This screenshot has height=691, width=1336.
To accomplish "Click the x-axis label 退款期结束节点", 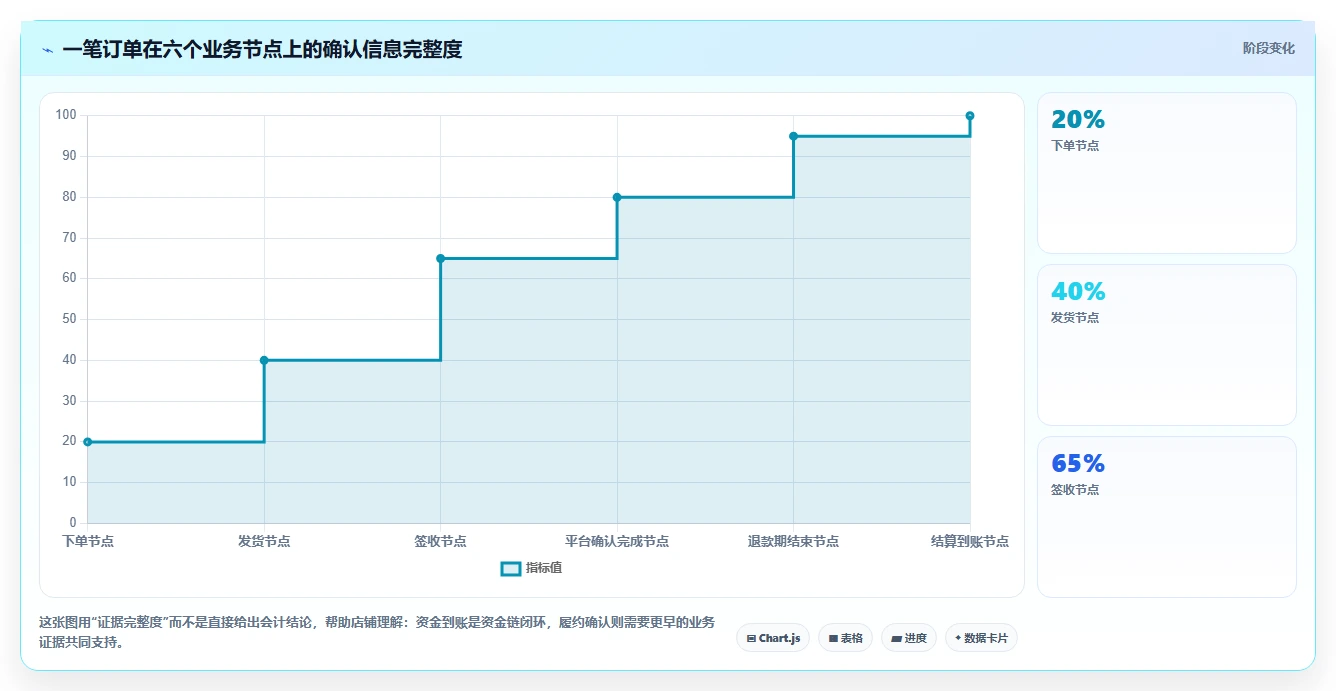I will tap(793, 541).
